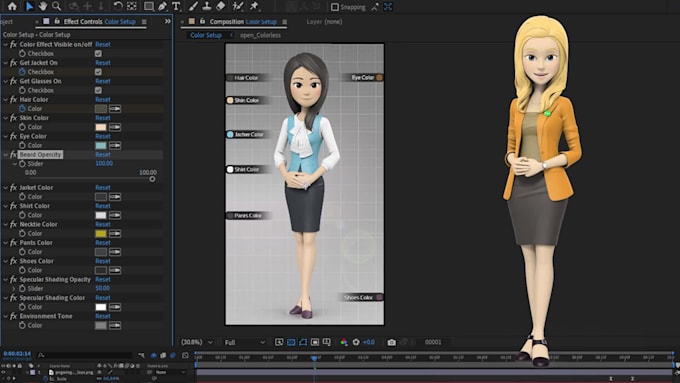Select the Pen tool
The image size is (680, 383).
(x=162, y=6)
